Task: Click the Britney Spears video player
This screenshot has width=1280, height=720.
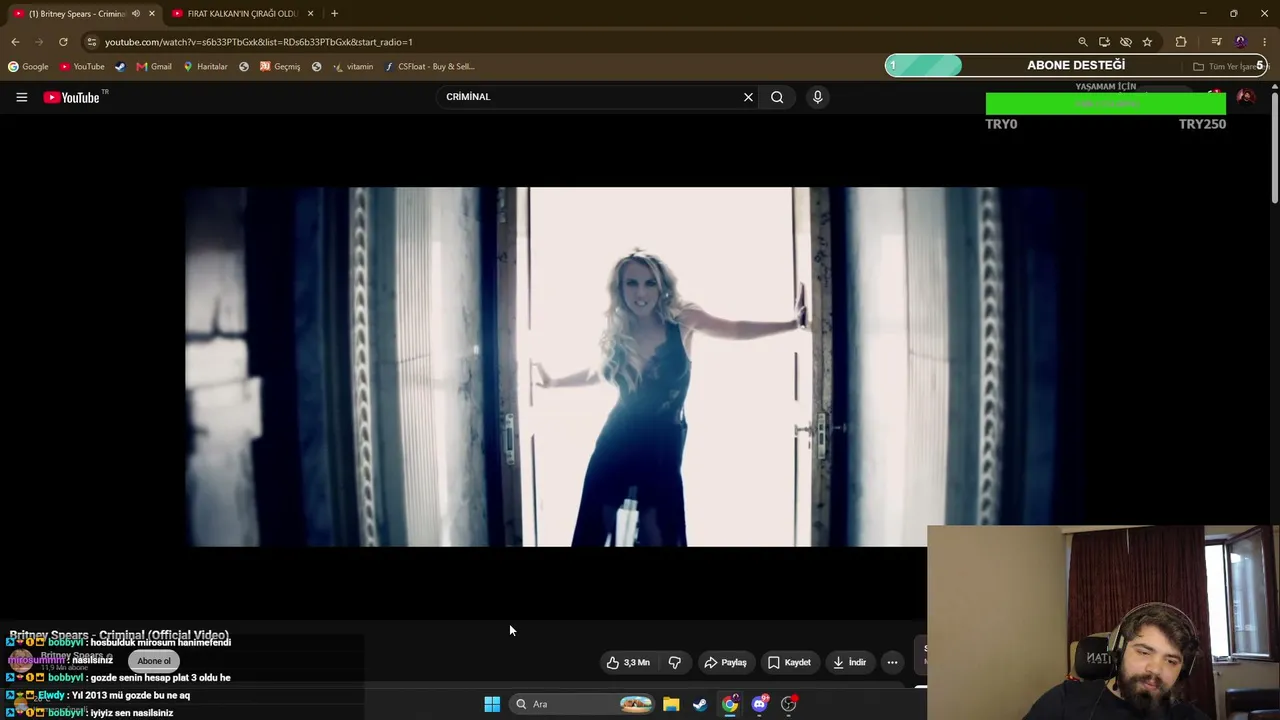Action: click(635, 367)
